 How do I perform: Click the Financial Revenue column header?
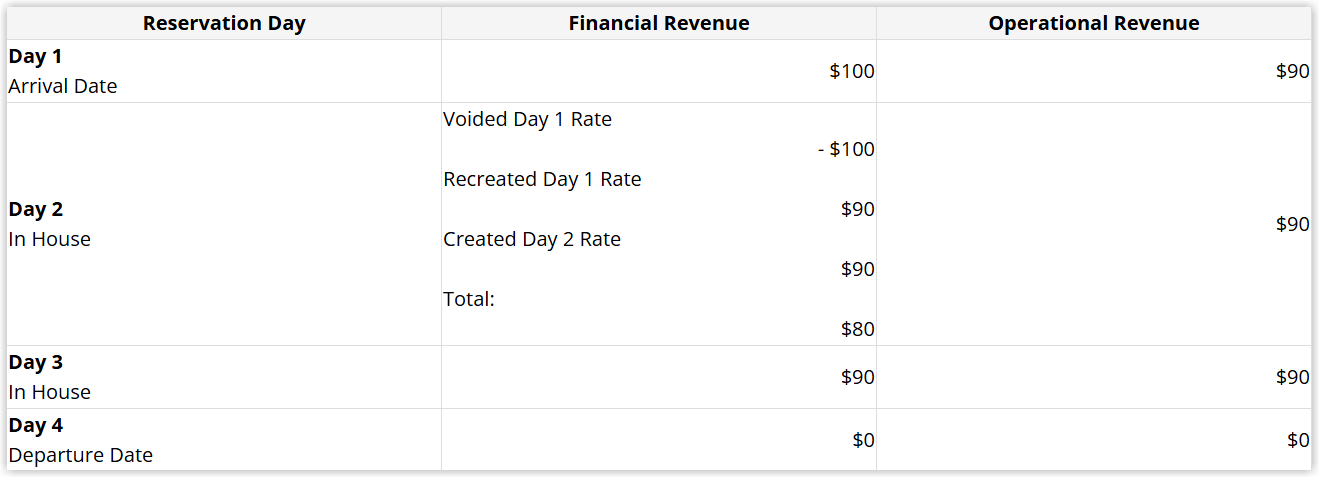tap(658, 23)
